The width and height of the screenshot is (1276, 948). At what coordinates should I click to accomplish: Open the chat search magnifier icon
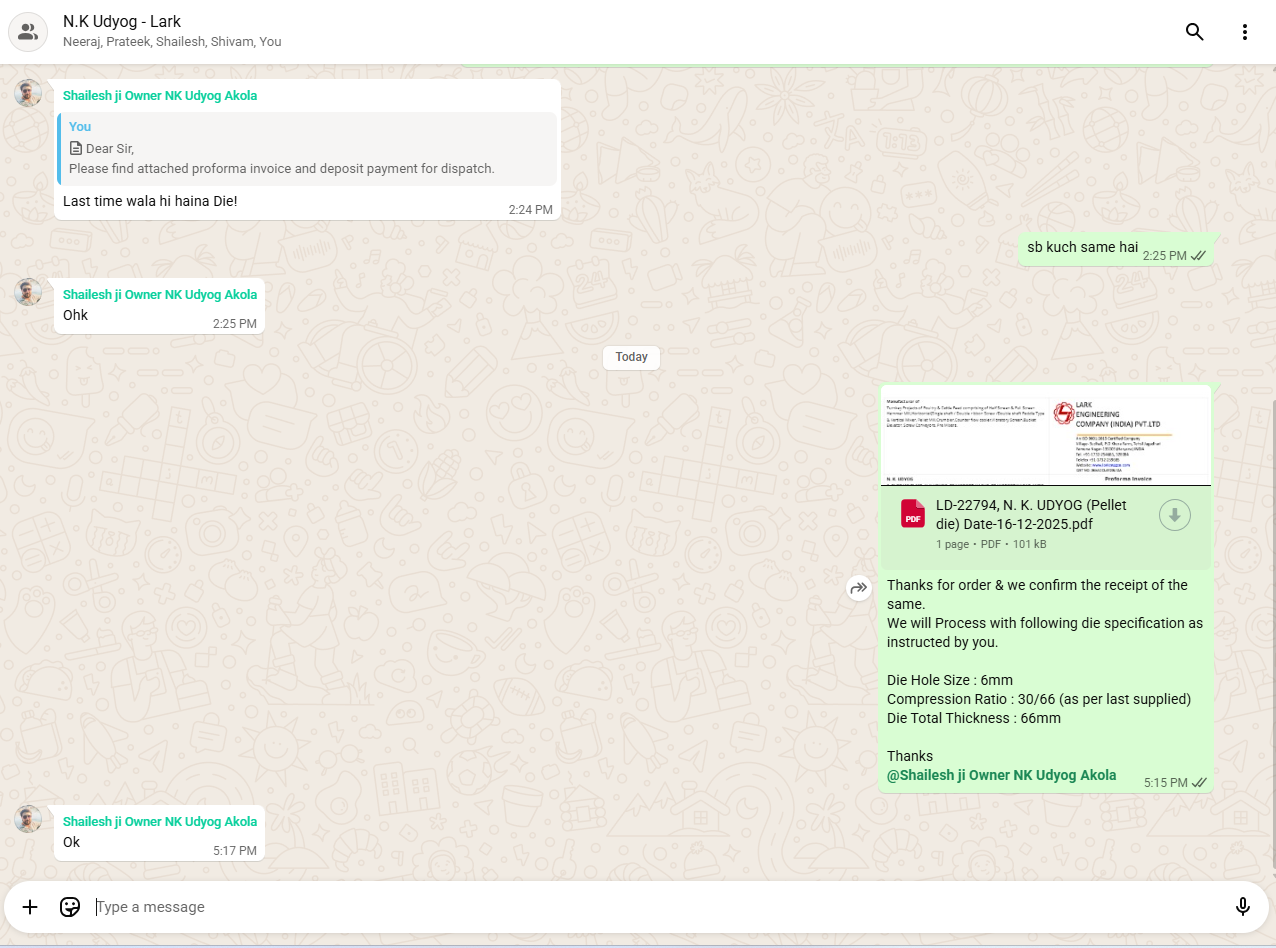(1194, 32)
